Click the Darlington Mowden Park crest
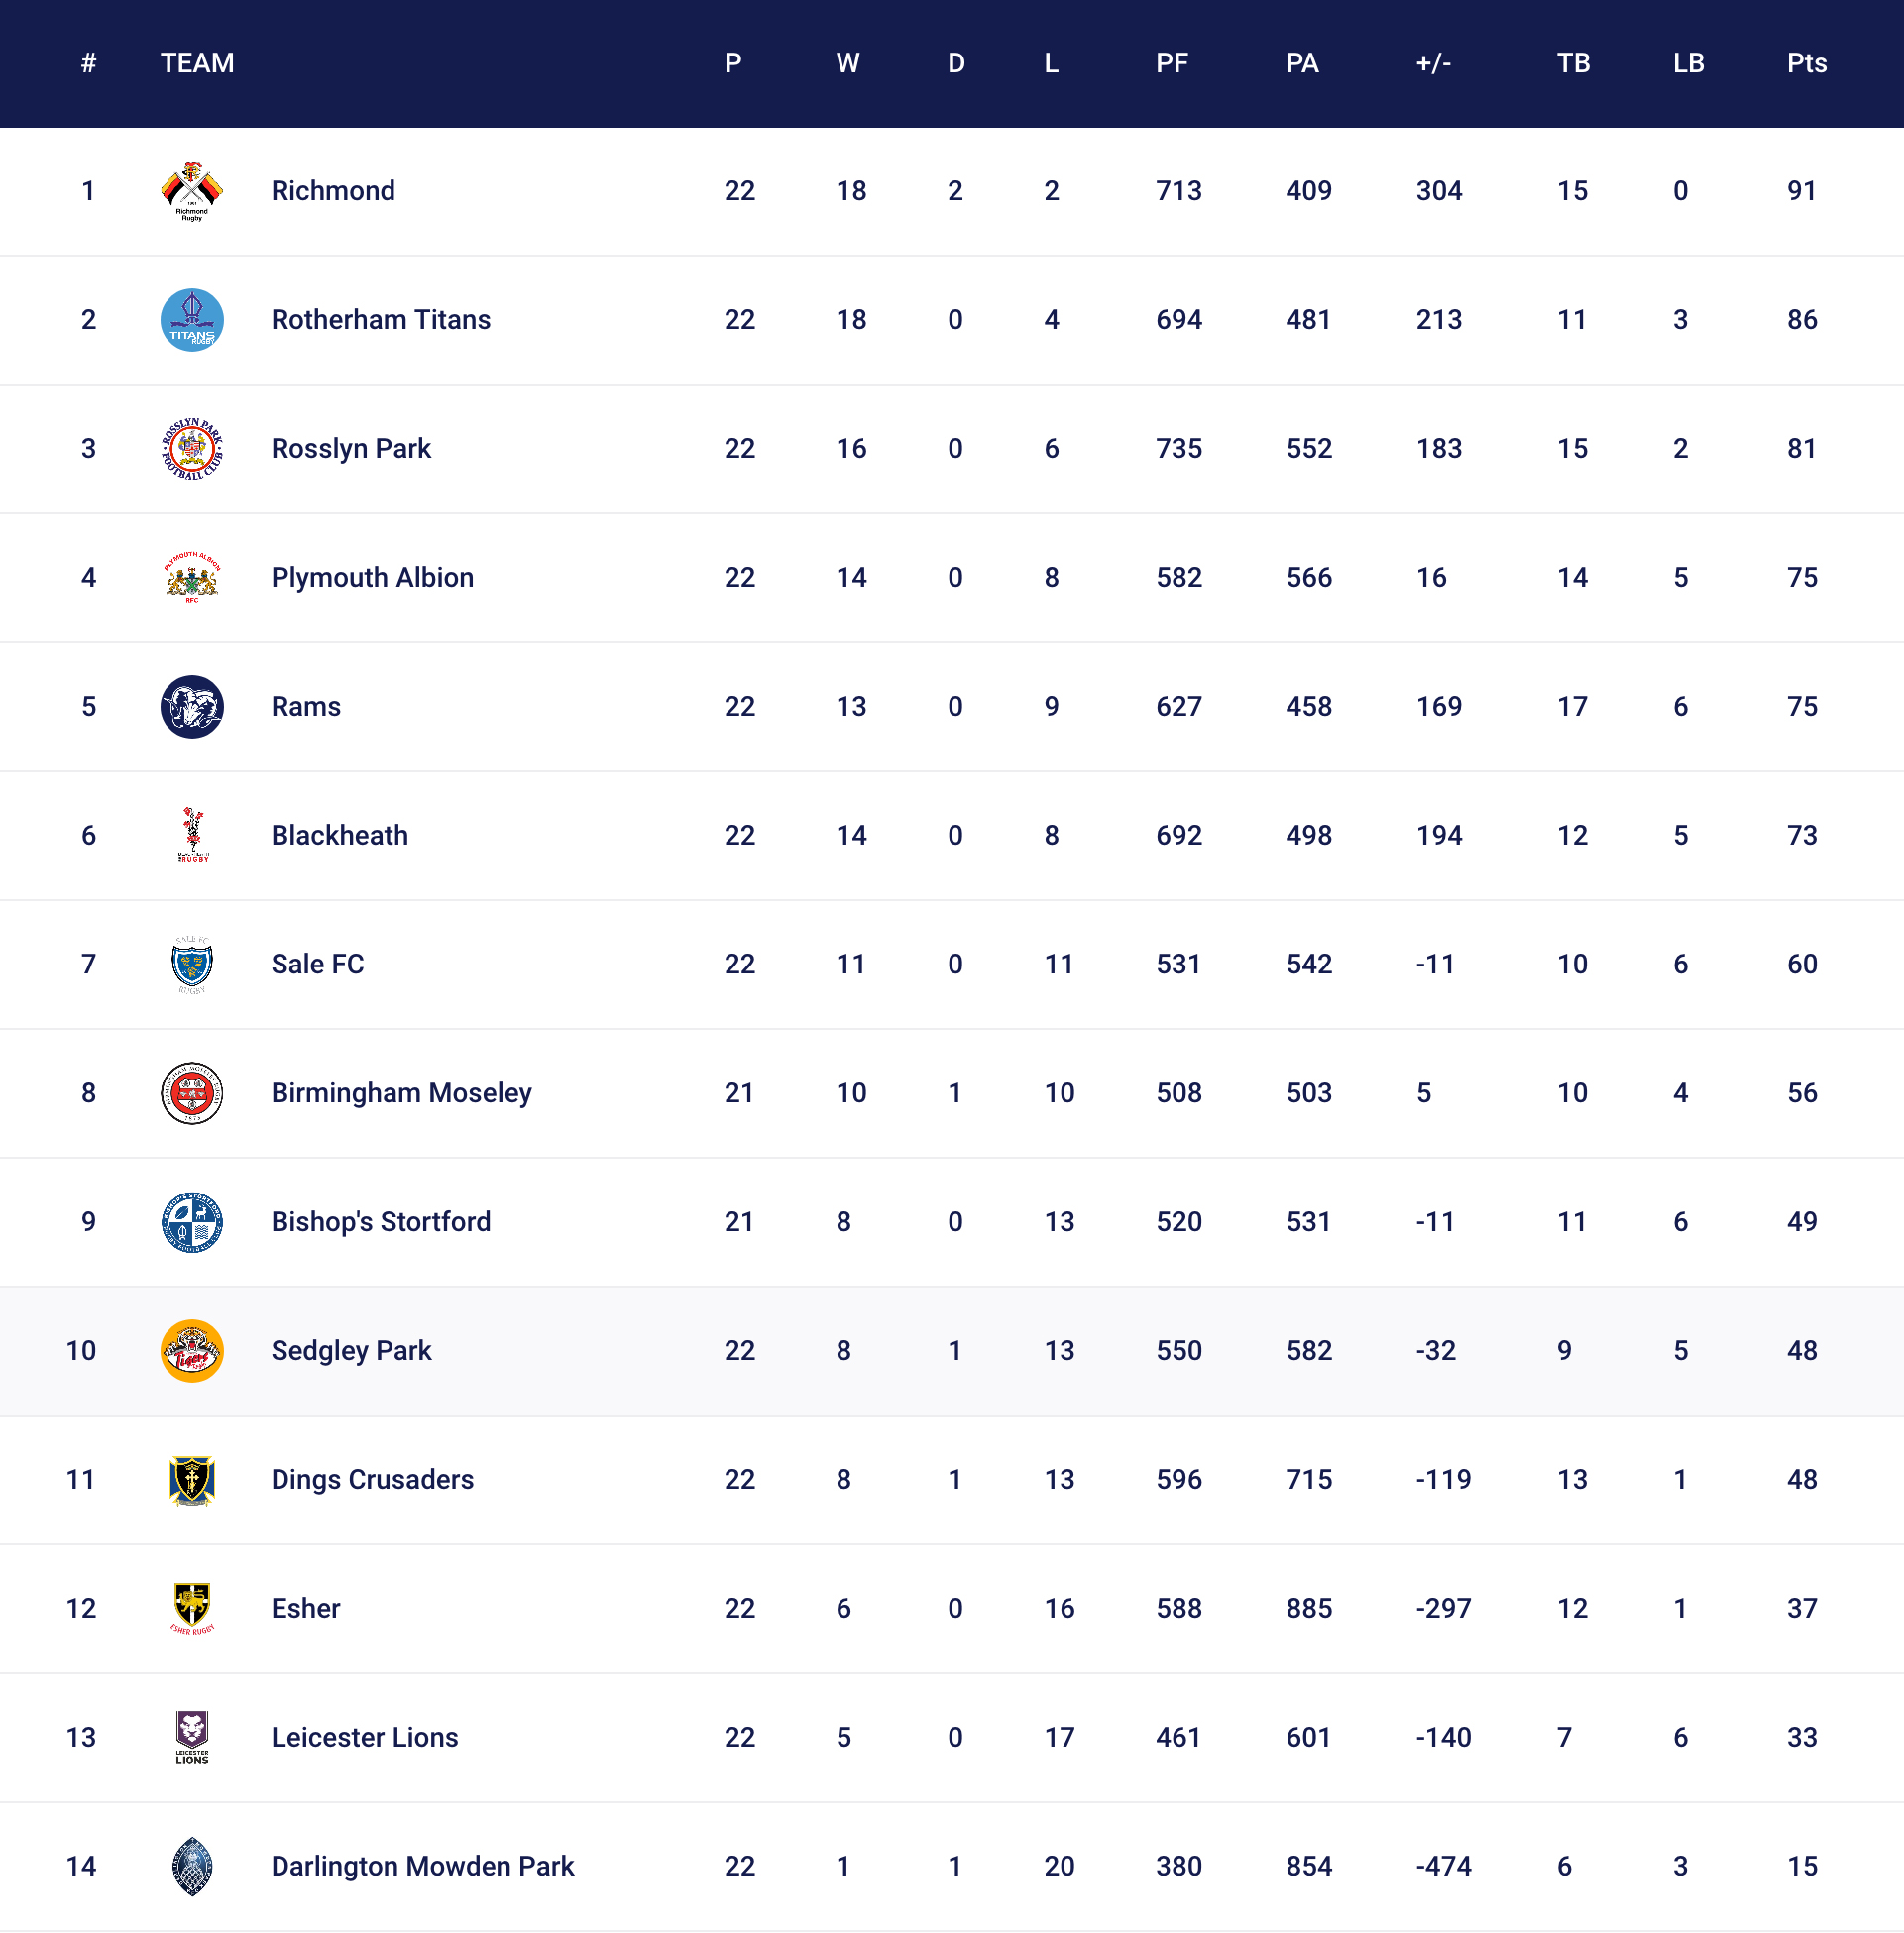 coord(191,1867)
